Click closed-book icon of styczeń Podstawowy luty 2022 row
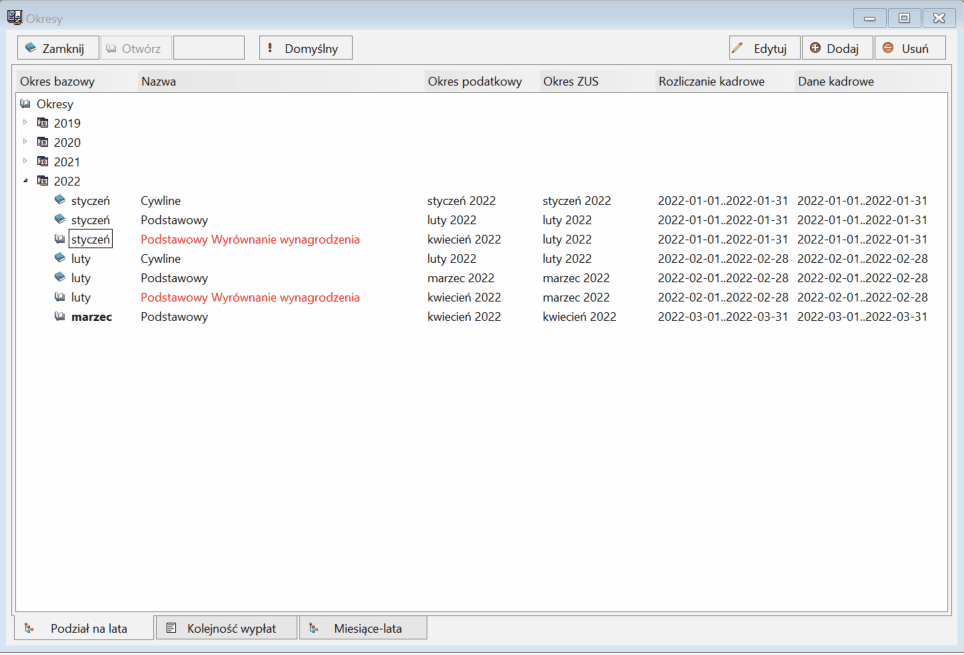Viewport: 964px width, 655px height. (x=60, y=219)
